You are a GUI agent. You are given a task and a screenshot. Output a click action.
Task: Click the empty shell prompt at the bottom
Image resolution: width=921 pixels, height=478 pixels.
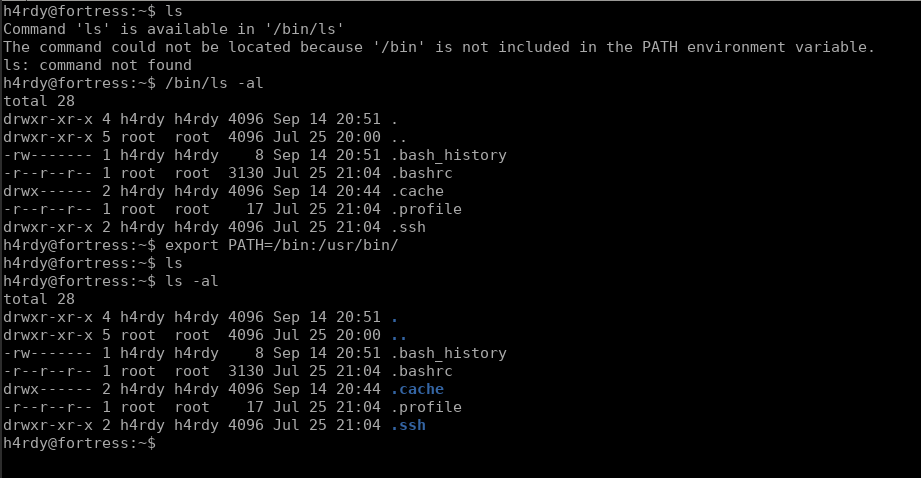(x=80, y=443)
